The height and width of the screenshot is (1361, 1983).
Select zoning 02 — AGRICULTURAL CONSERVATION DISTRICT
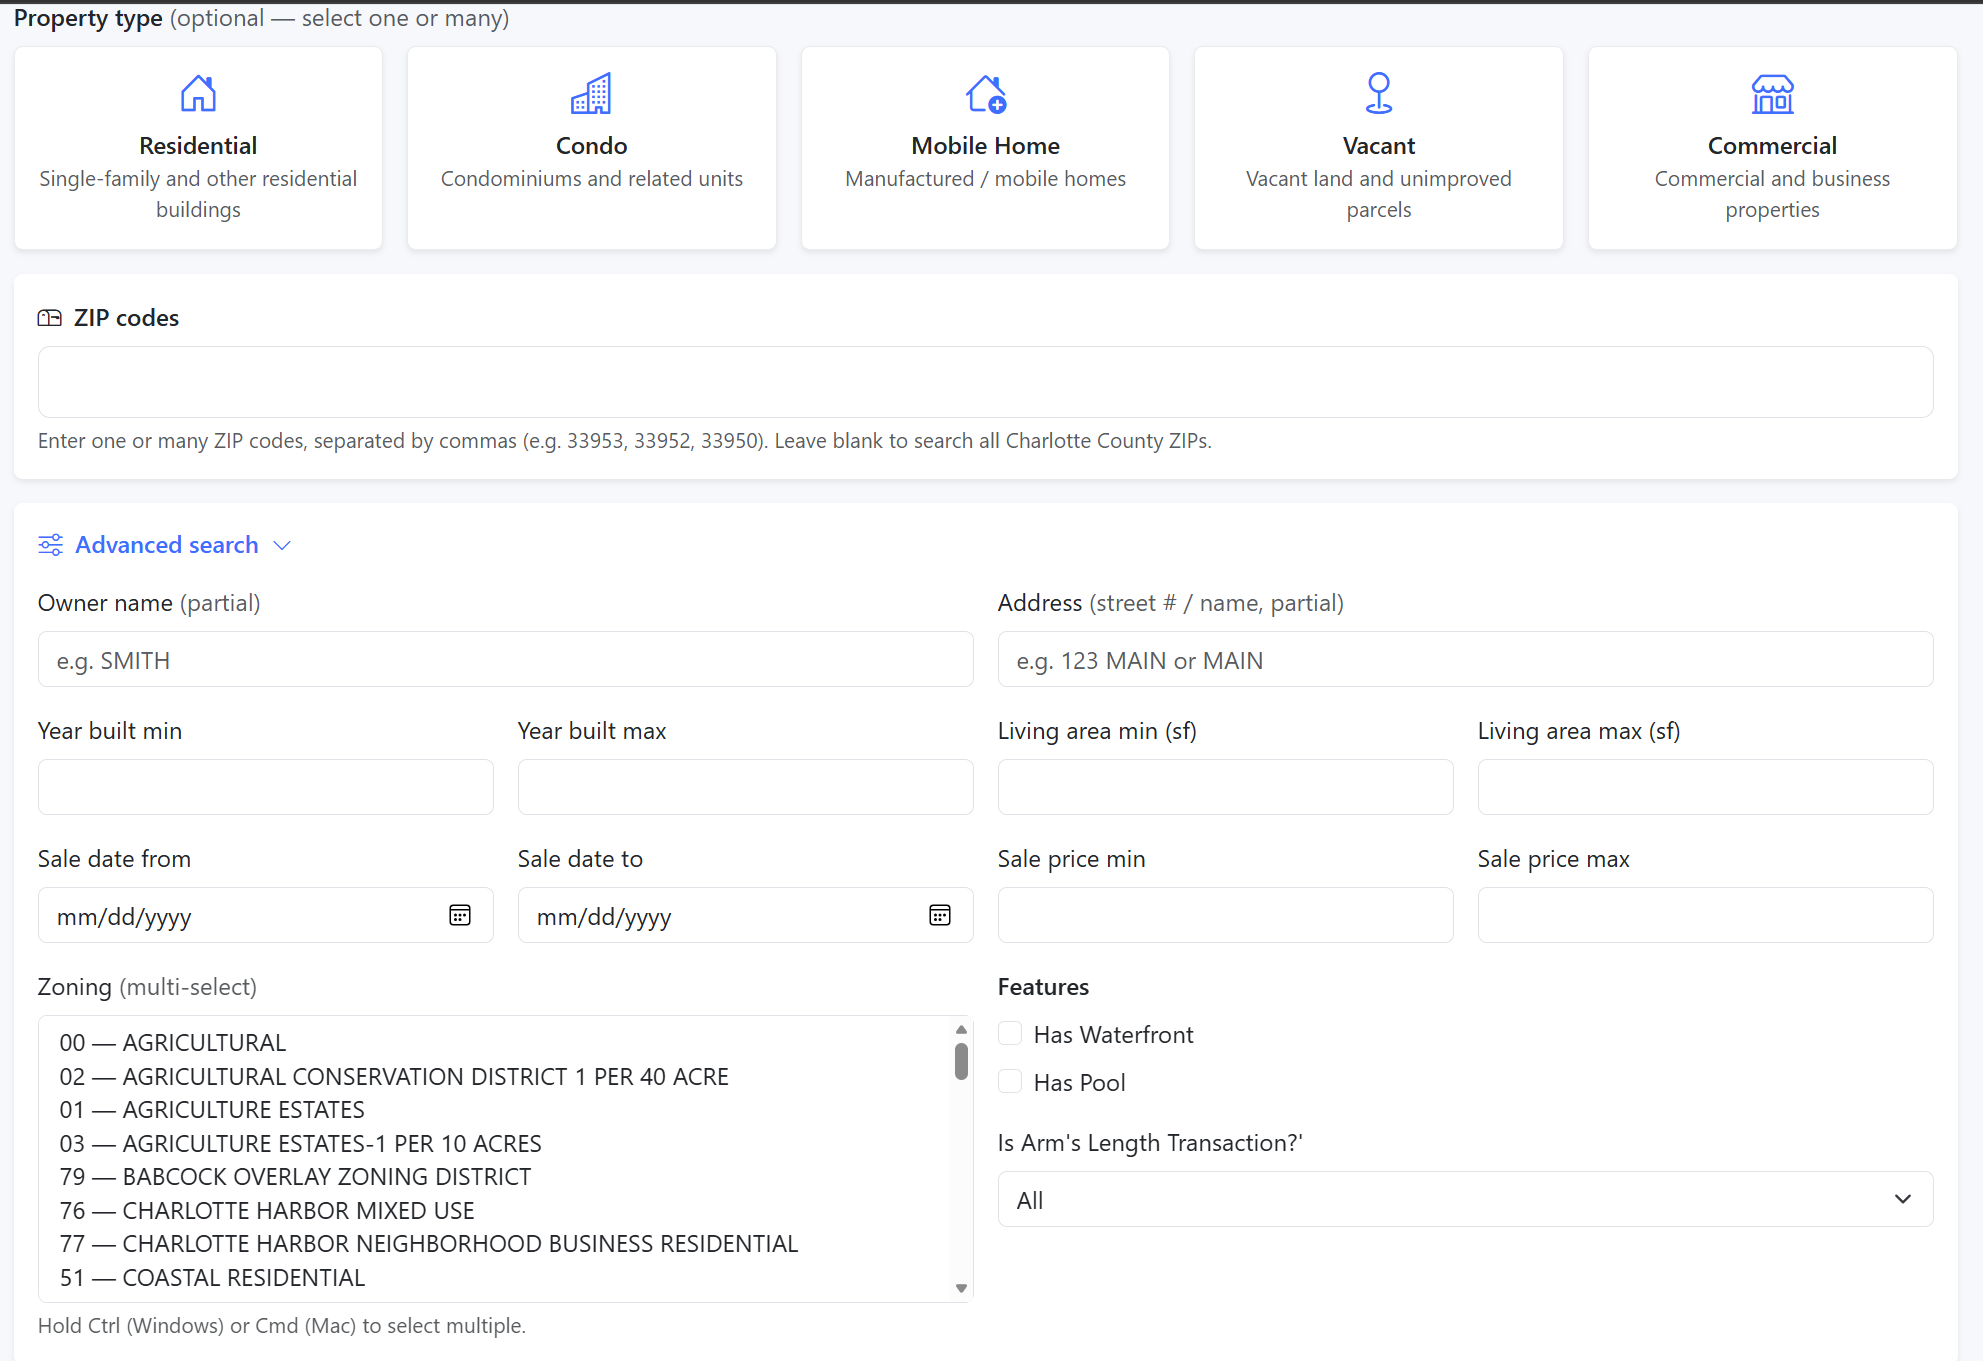pyautogui.click(x=495, y=1077)
